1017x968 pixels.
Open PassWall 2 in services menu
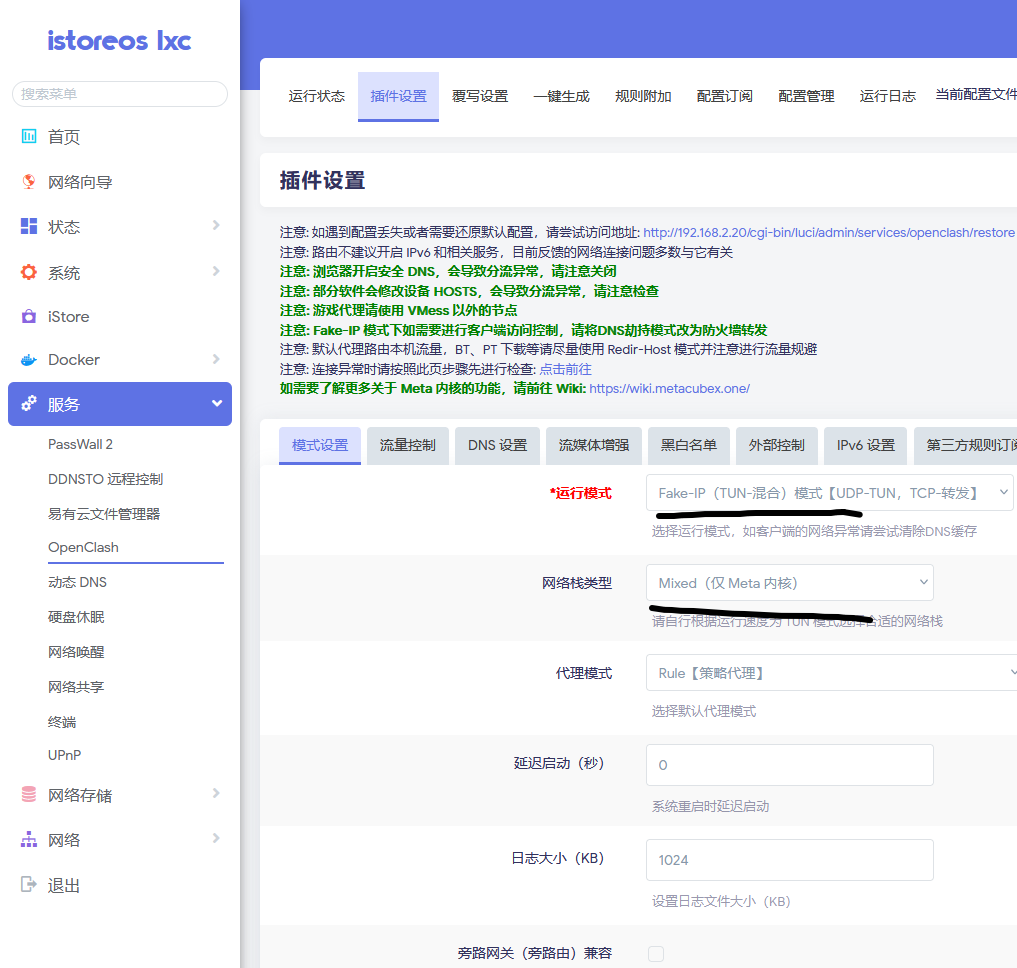[x=80, y=444]
